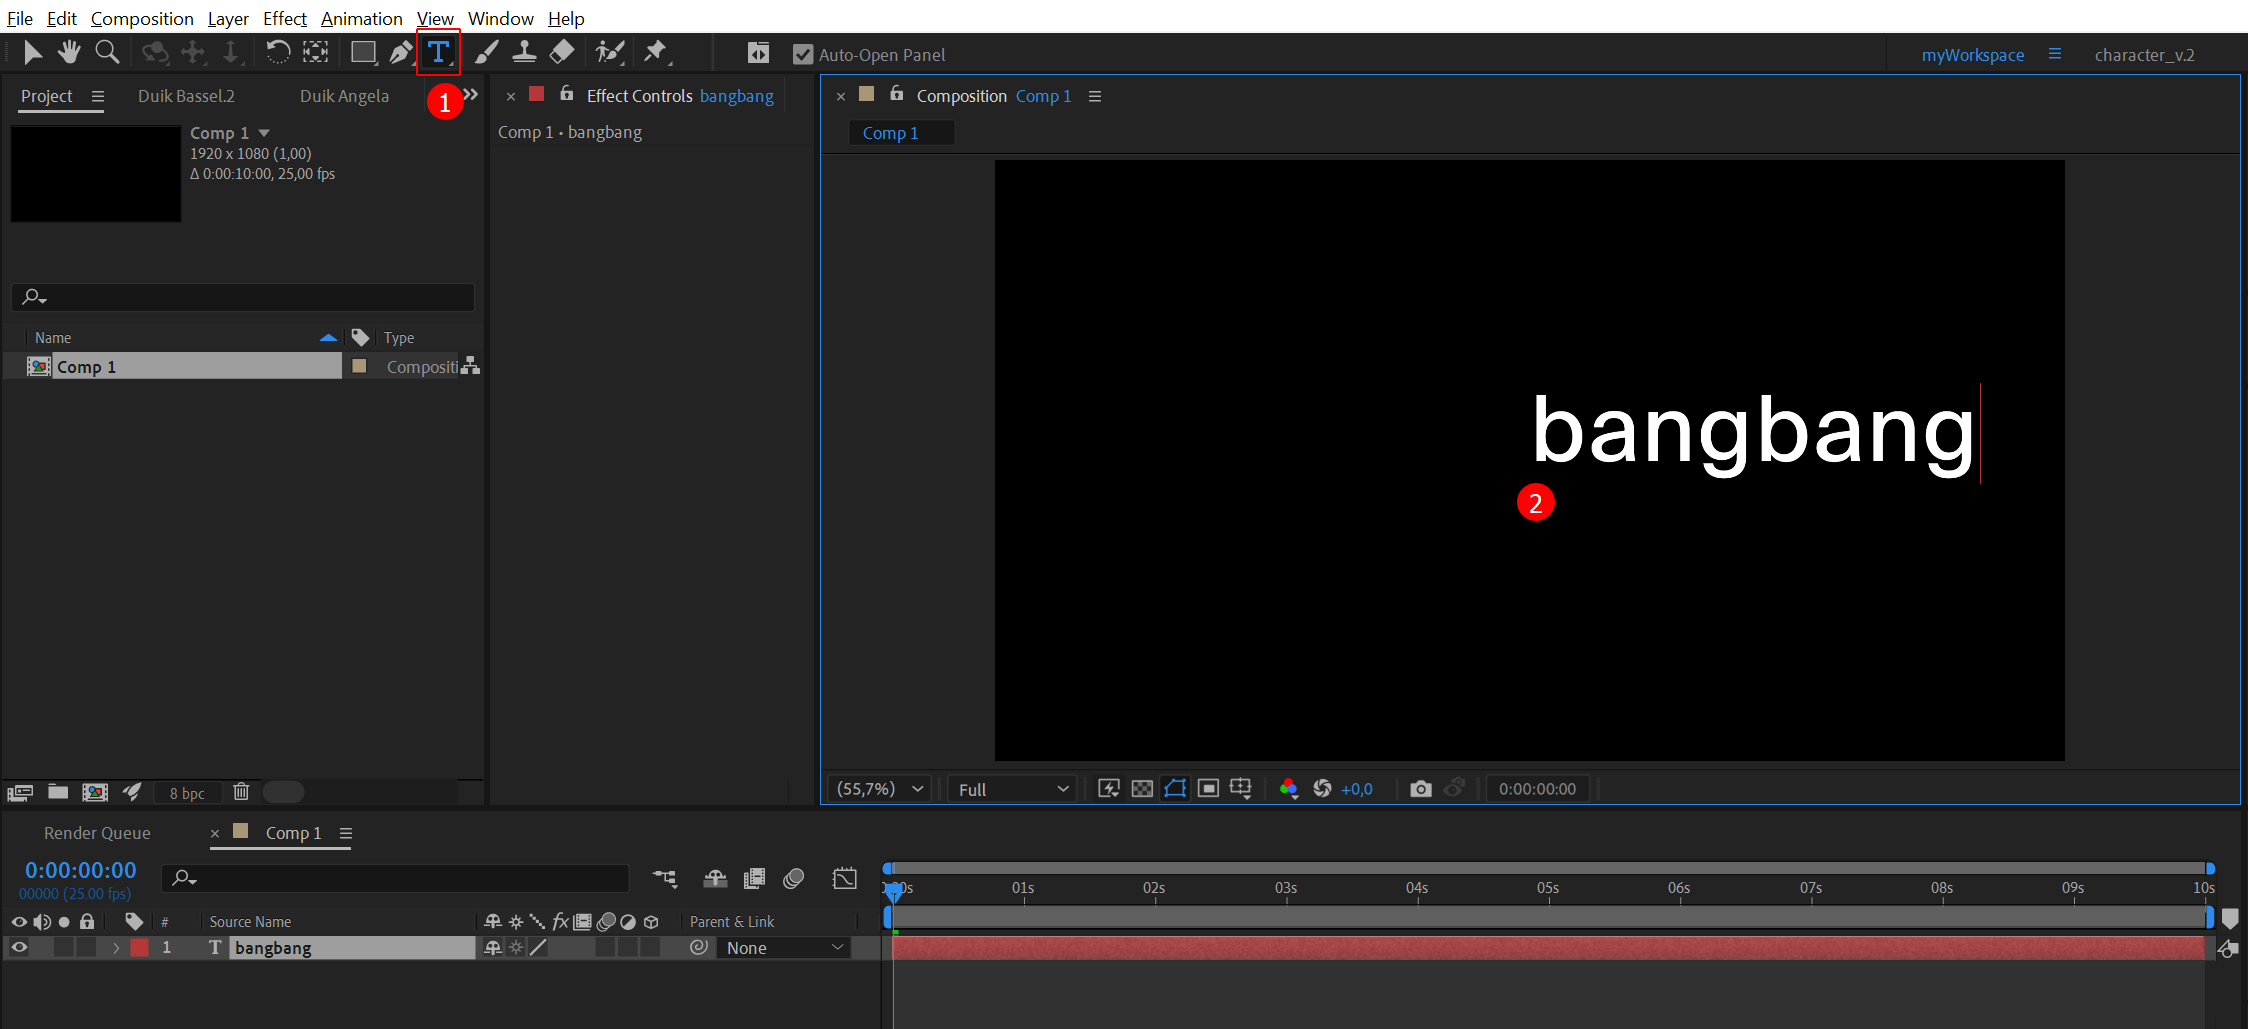Image resolution: width=2248 pixels, height=1029 pixels.
Task: Switch to the Render Queue tab
Action: click(x=97, y=833)
